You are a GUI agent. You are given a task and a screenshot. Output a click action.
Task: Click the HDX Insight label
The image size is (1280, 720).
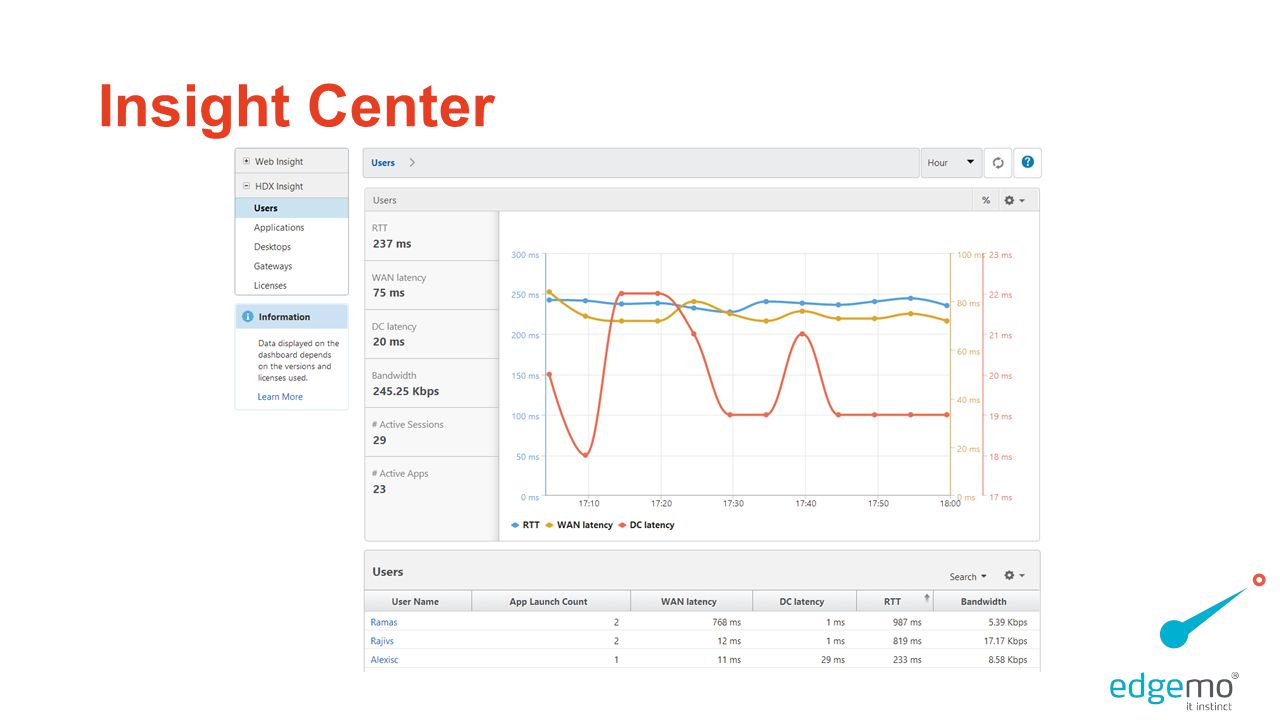point(279,186)
